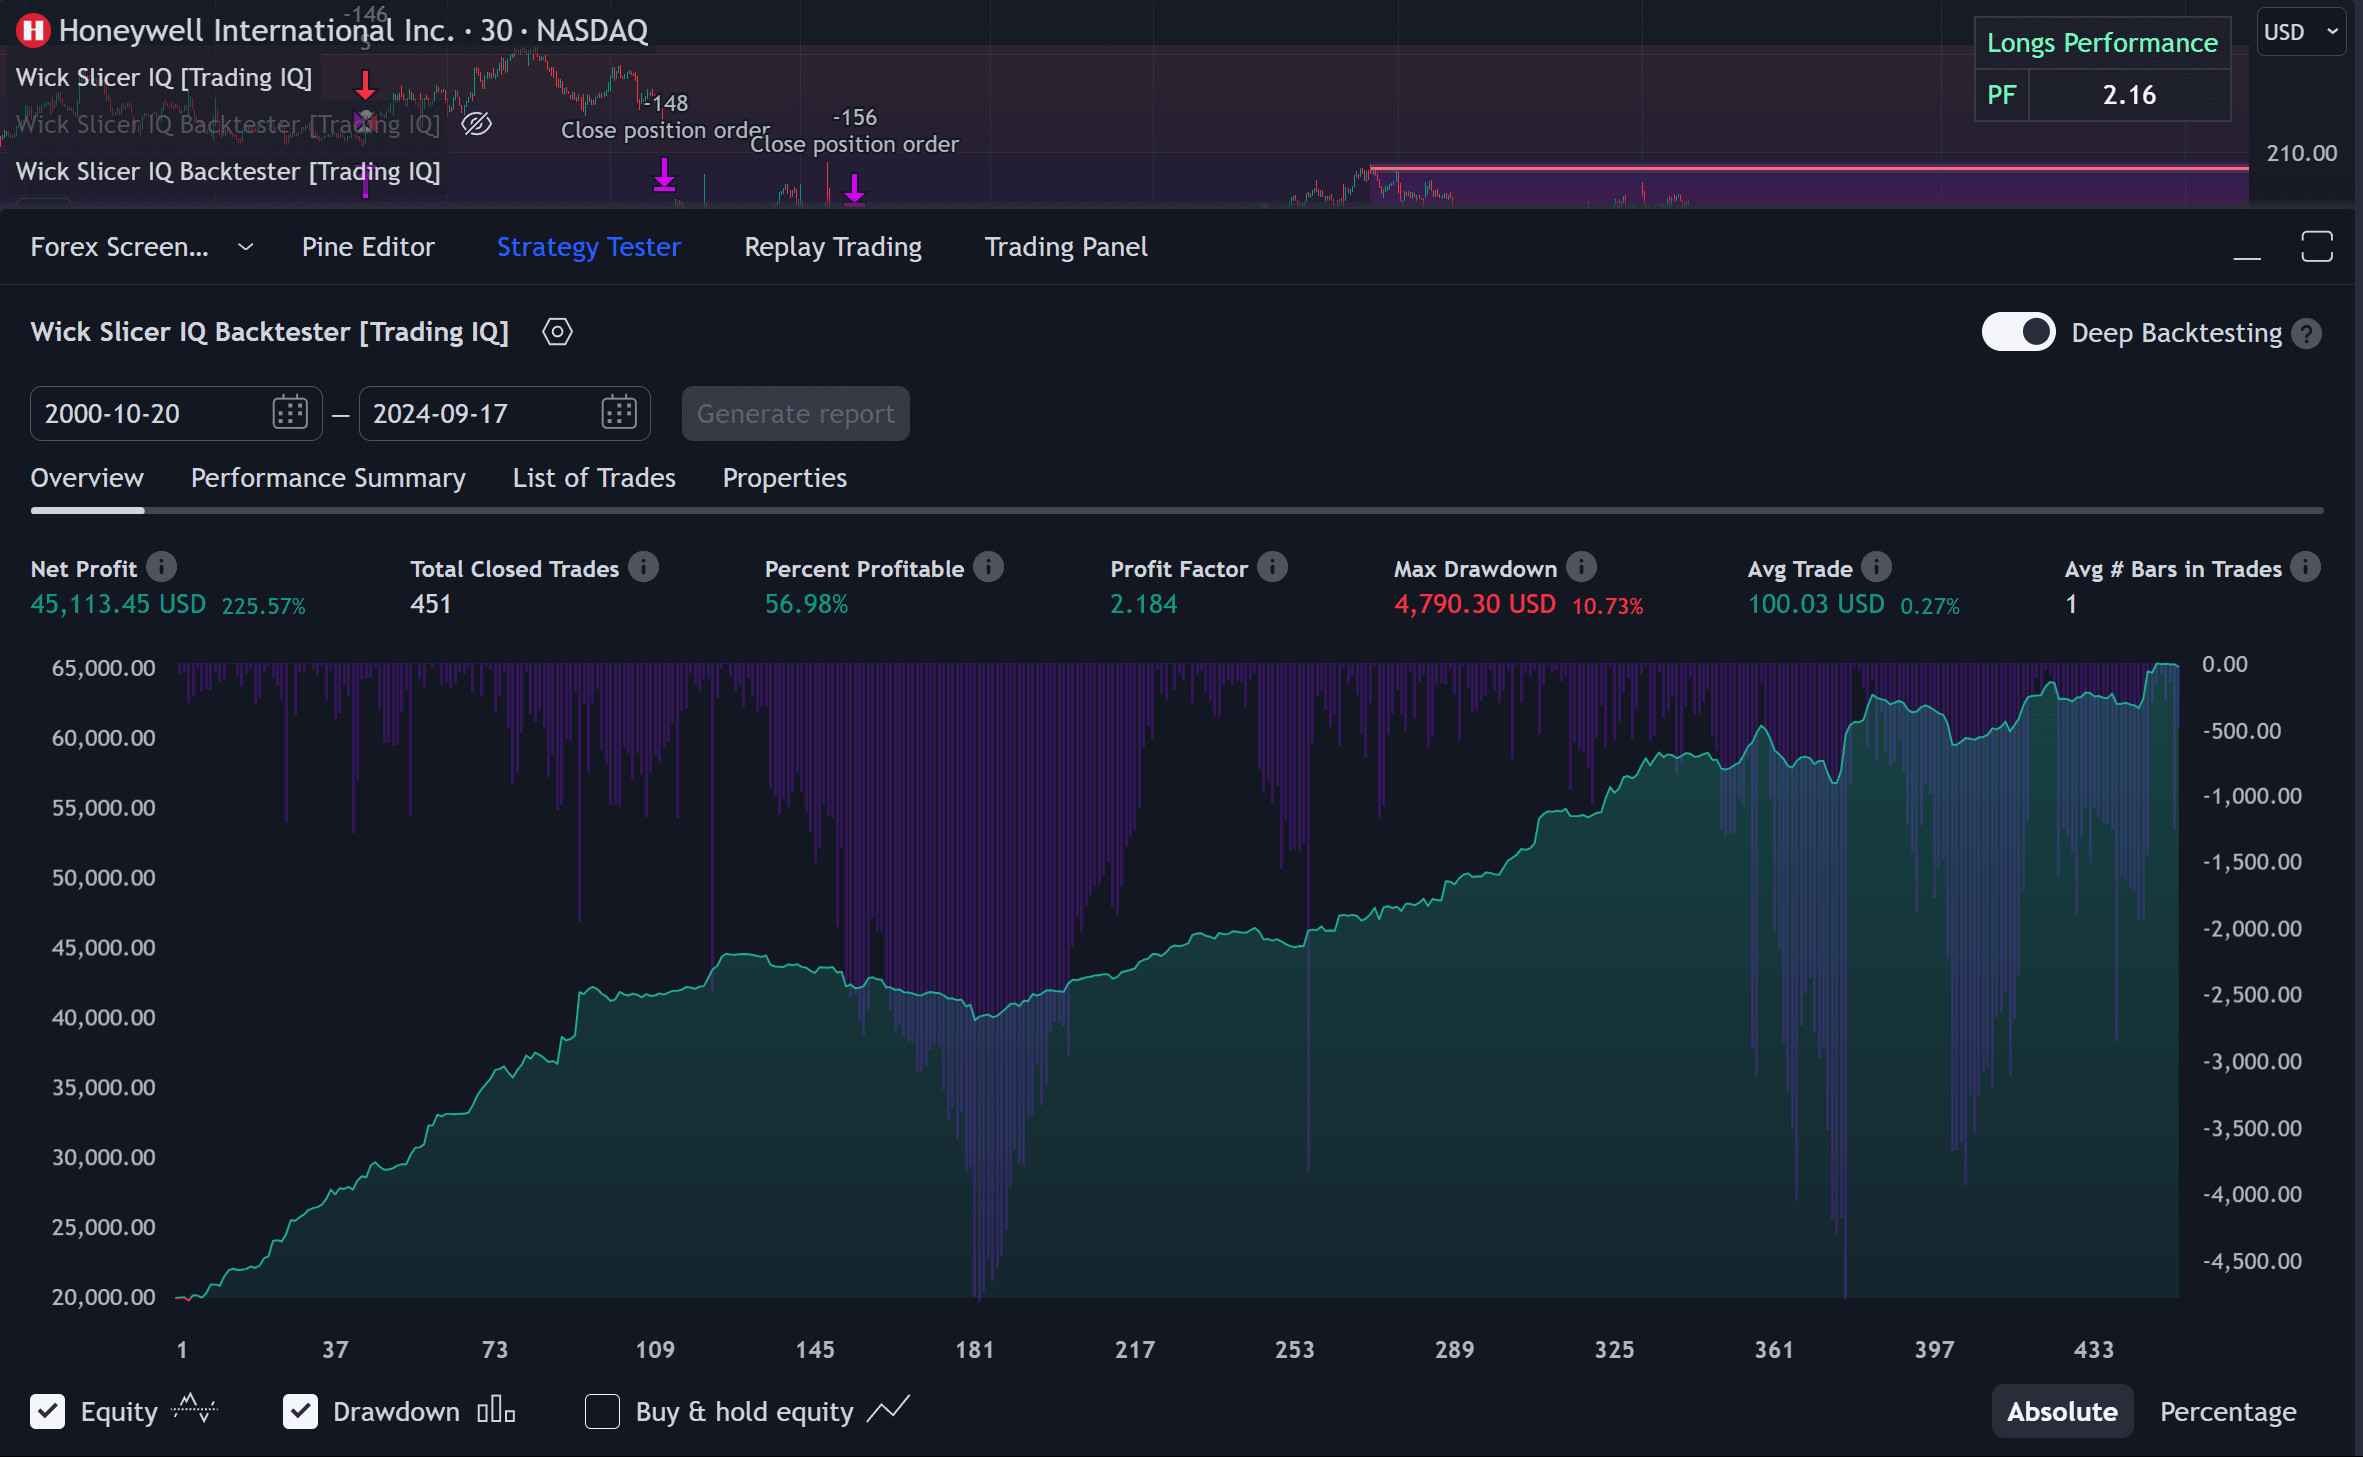Click Profit Factor value 2.184
This screenshot has width=2363, height=1457.
1144,604
